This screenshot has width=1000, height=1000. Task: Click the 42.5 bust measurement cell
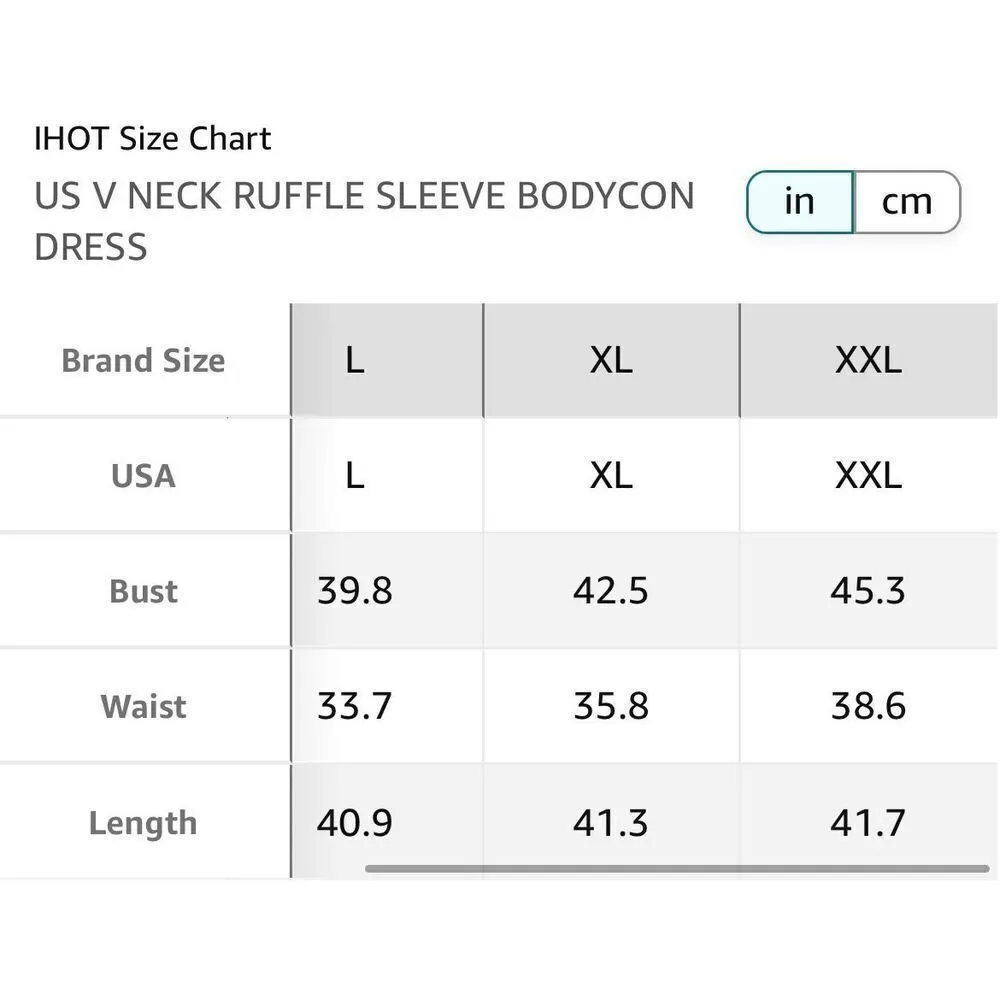[x=611, y=591]
